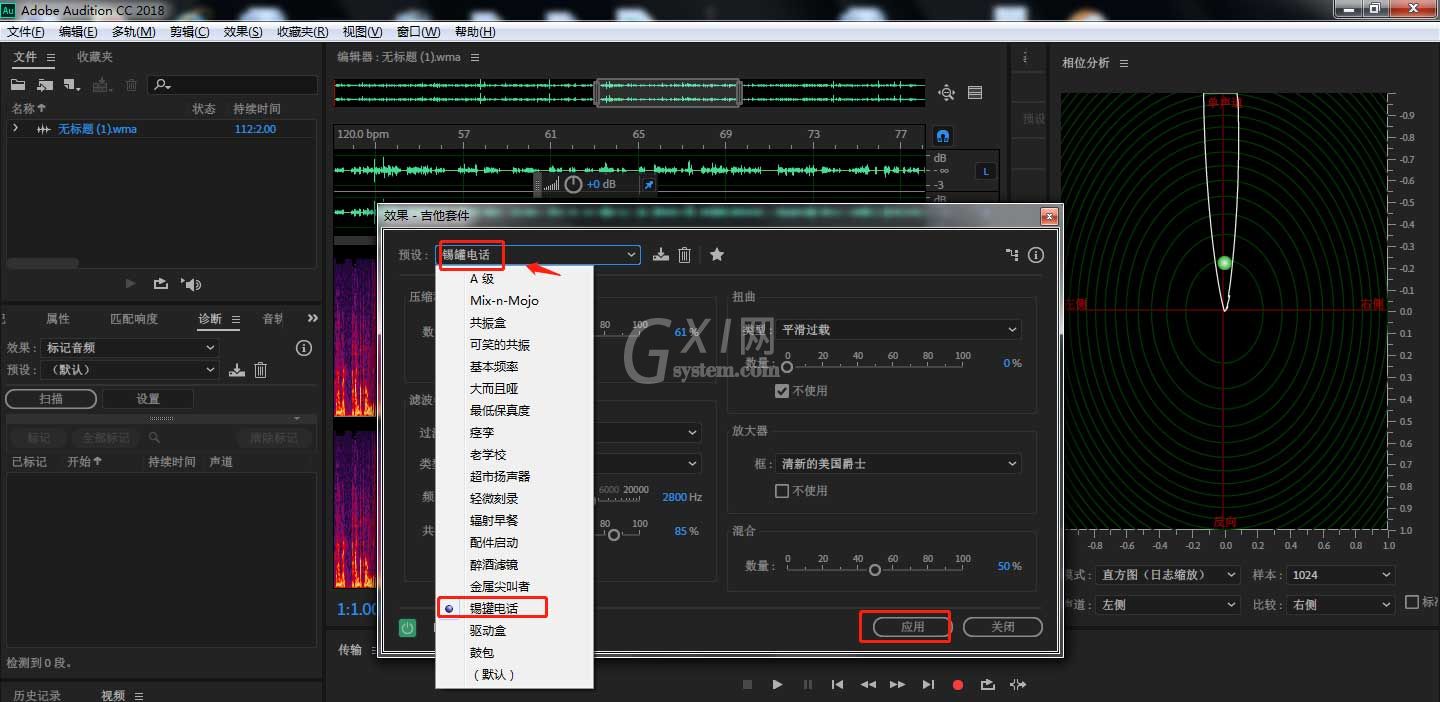The image size is (1440, 702).
Task: Uncheck 不使用 under 扭曲 section
Action: click(x=782, y=391)
